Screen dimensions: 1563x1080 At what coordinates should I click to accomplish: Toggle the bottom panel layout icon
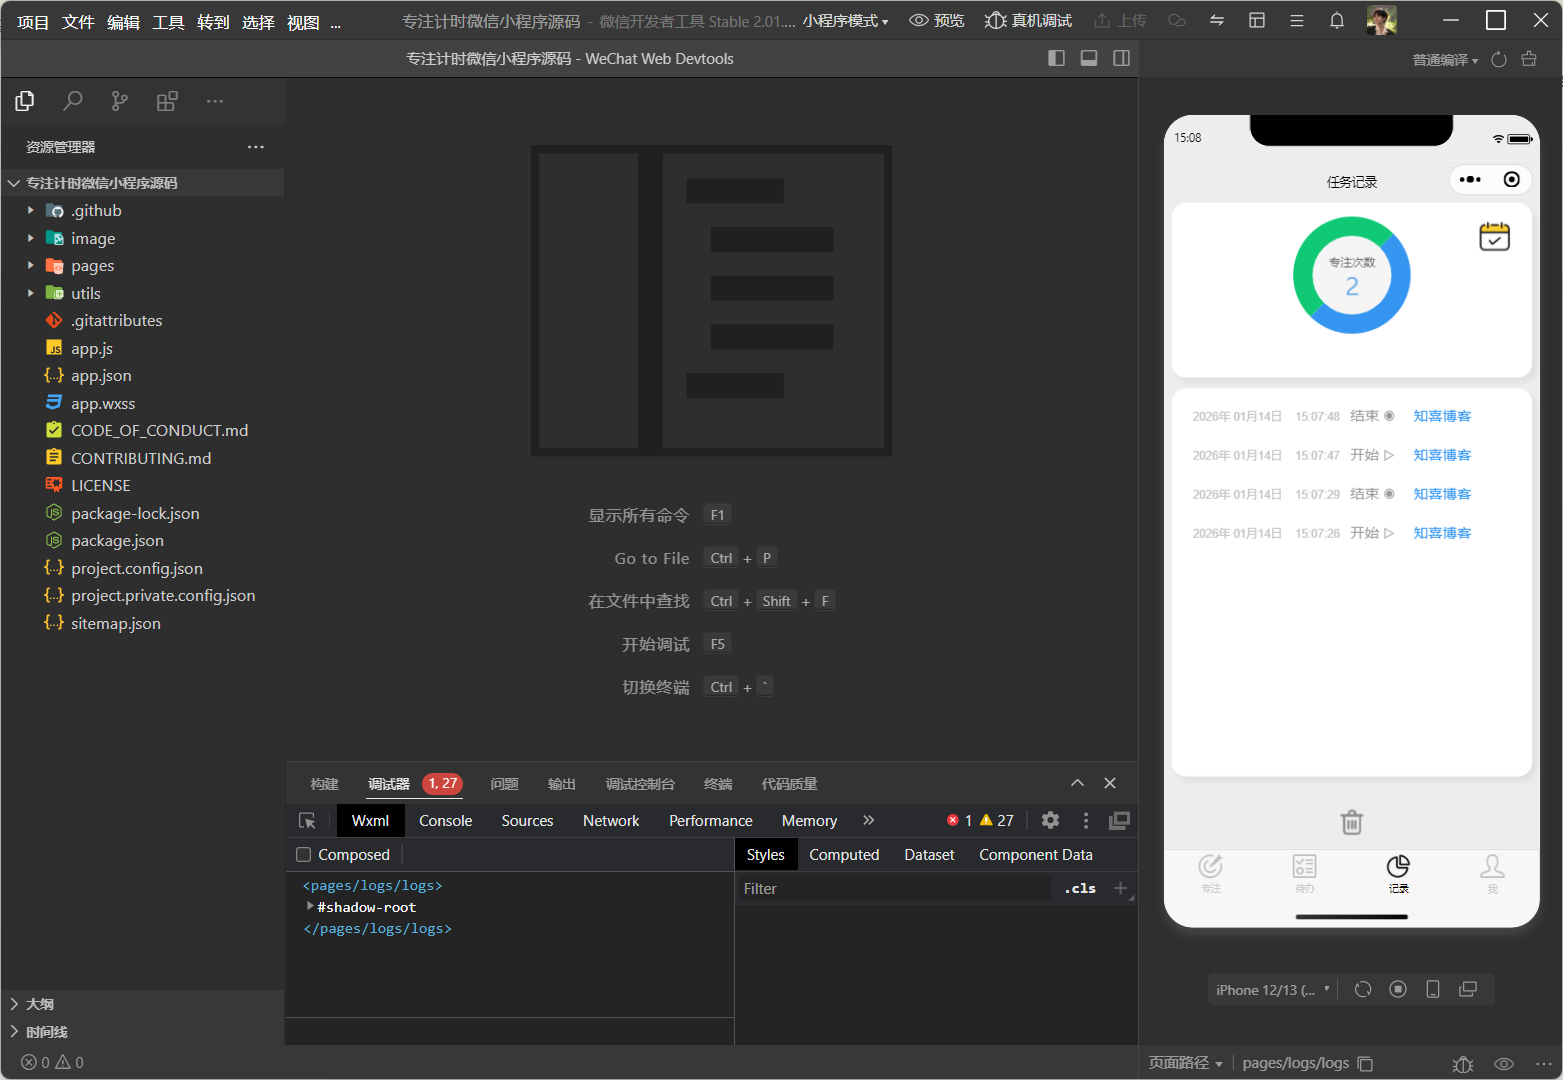point(1089,59)
